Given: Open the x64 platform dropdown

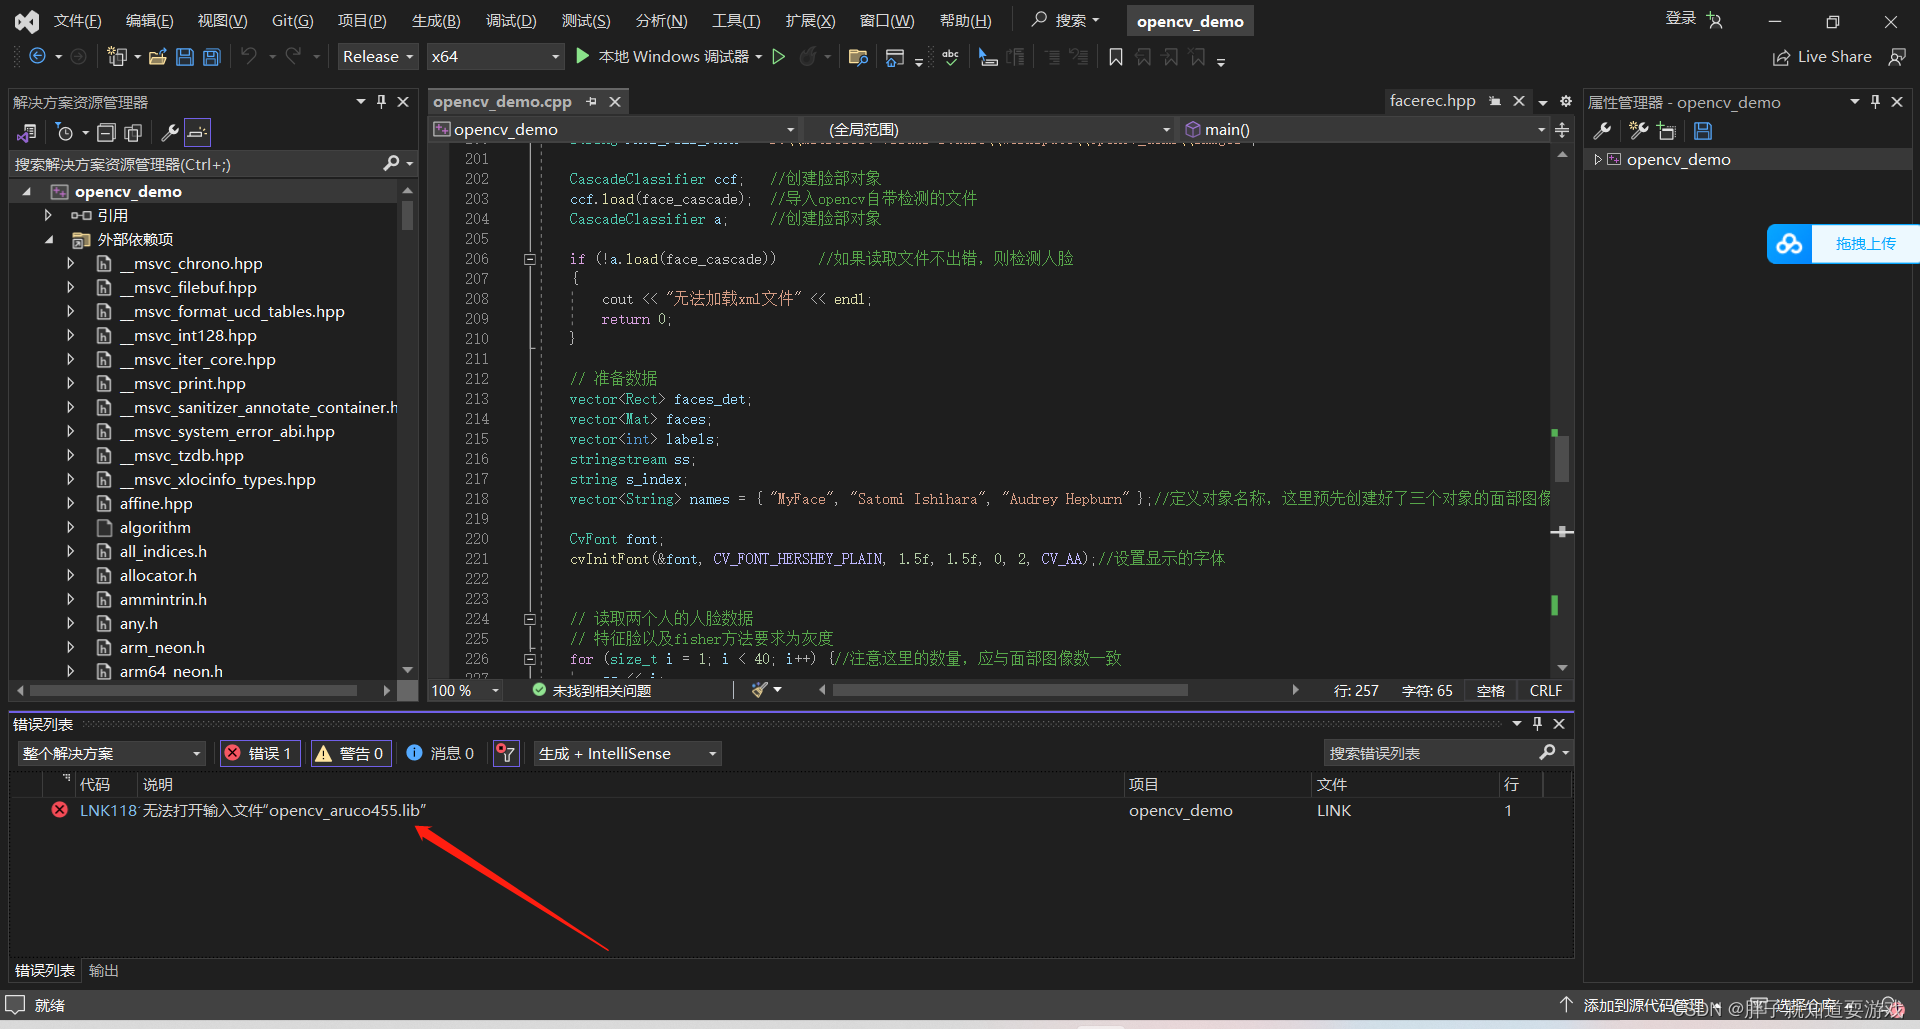Looking at the screenshot, I should pyautogui.click(x=495, y=57).
